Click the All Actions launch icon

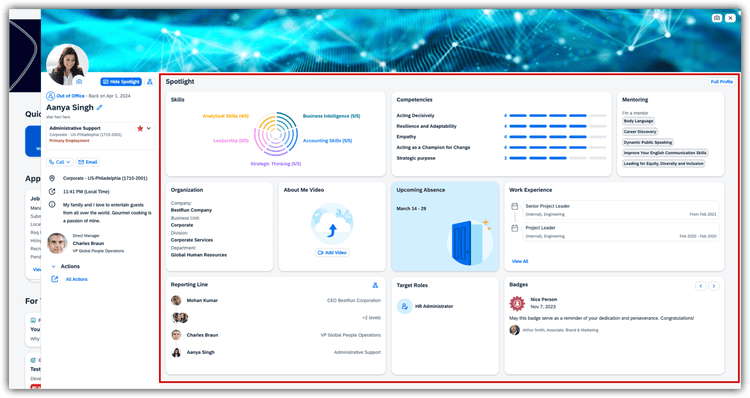tap(55, 279)
